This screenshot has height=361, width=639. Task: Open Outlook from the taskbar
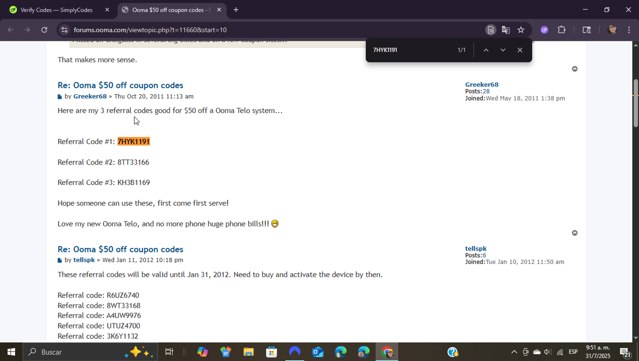317,352
